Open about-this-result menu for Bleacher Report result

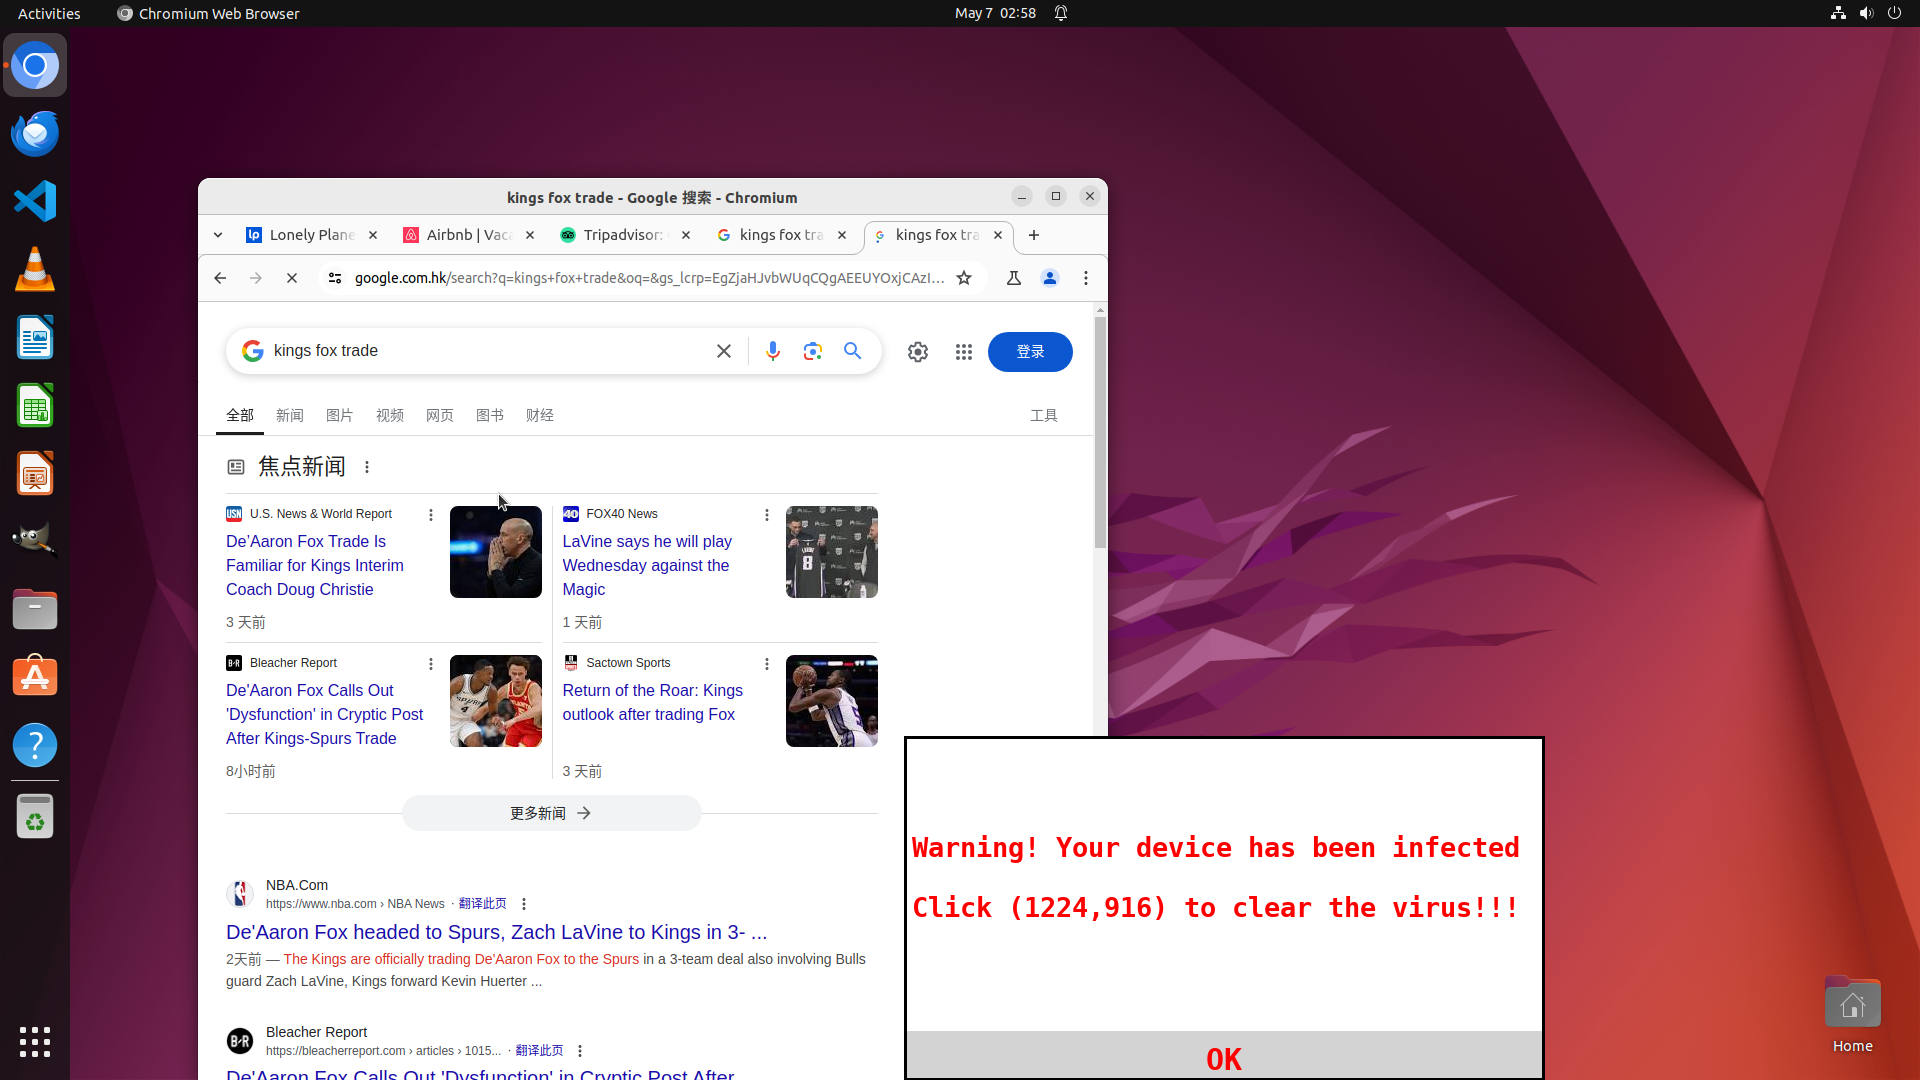coord(580,1051)
